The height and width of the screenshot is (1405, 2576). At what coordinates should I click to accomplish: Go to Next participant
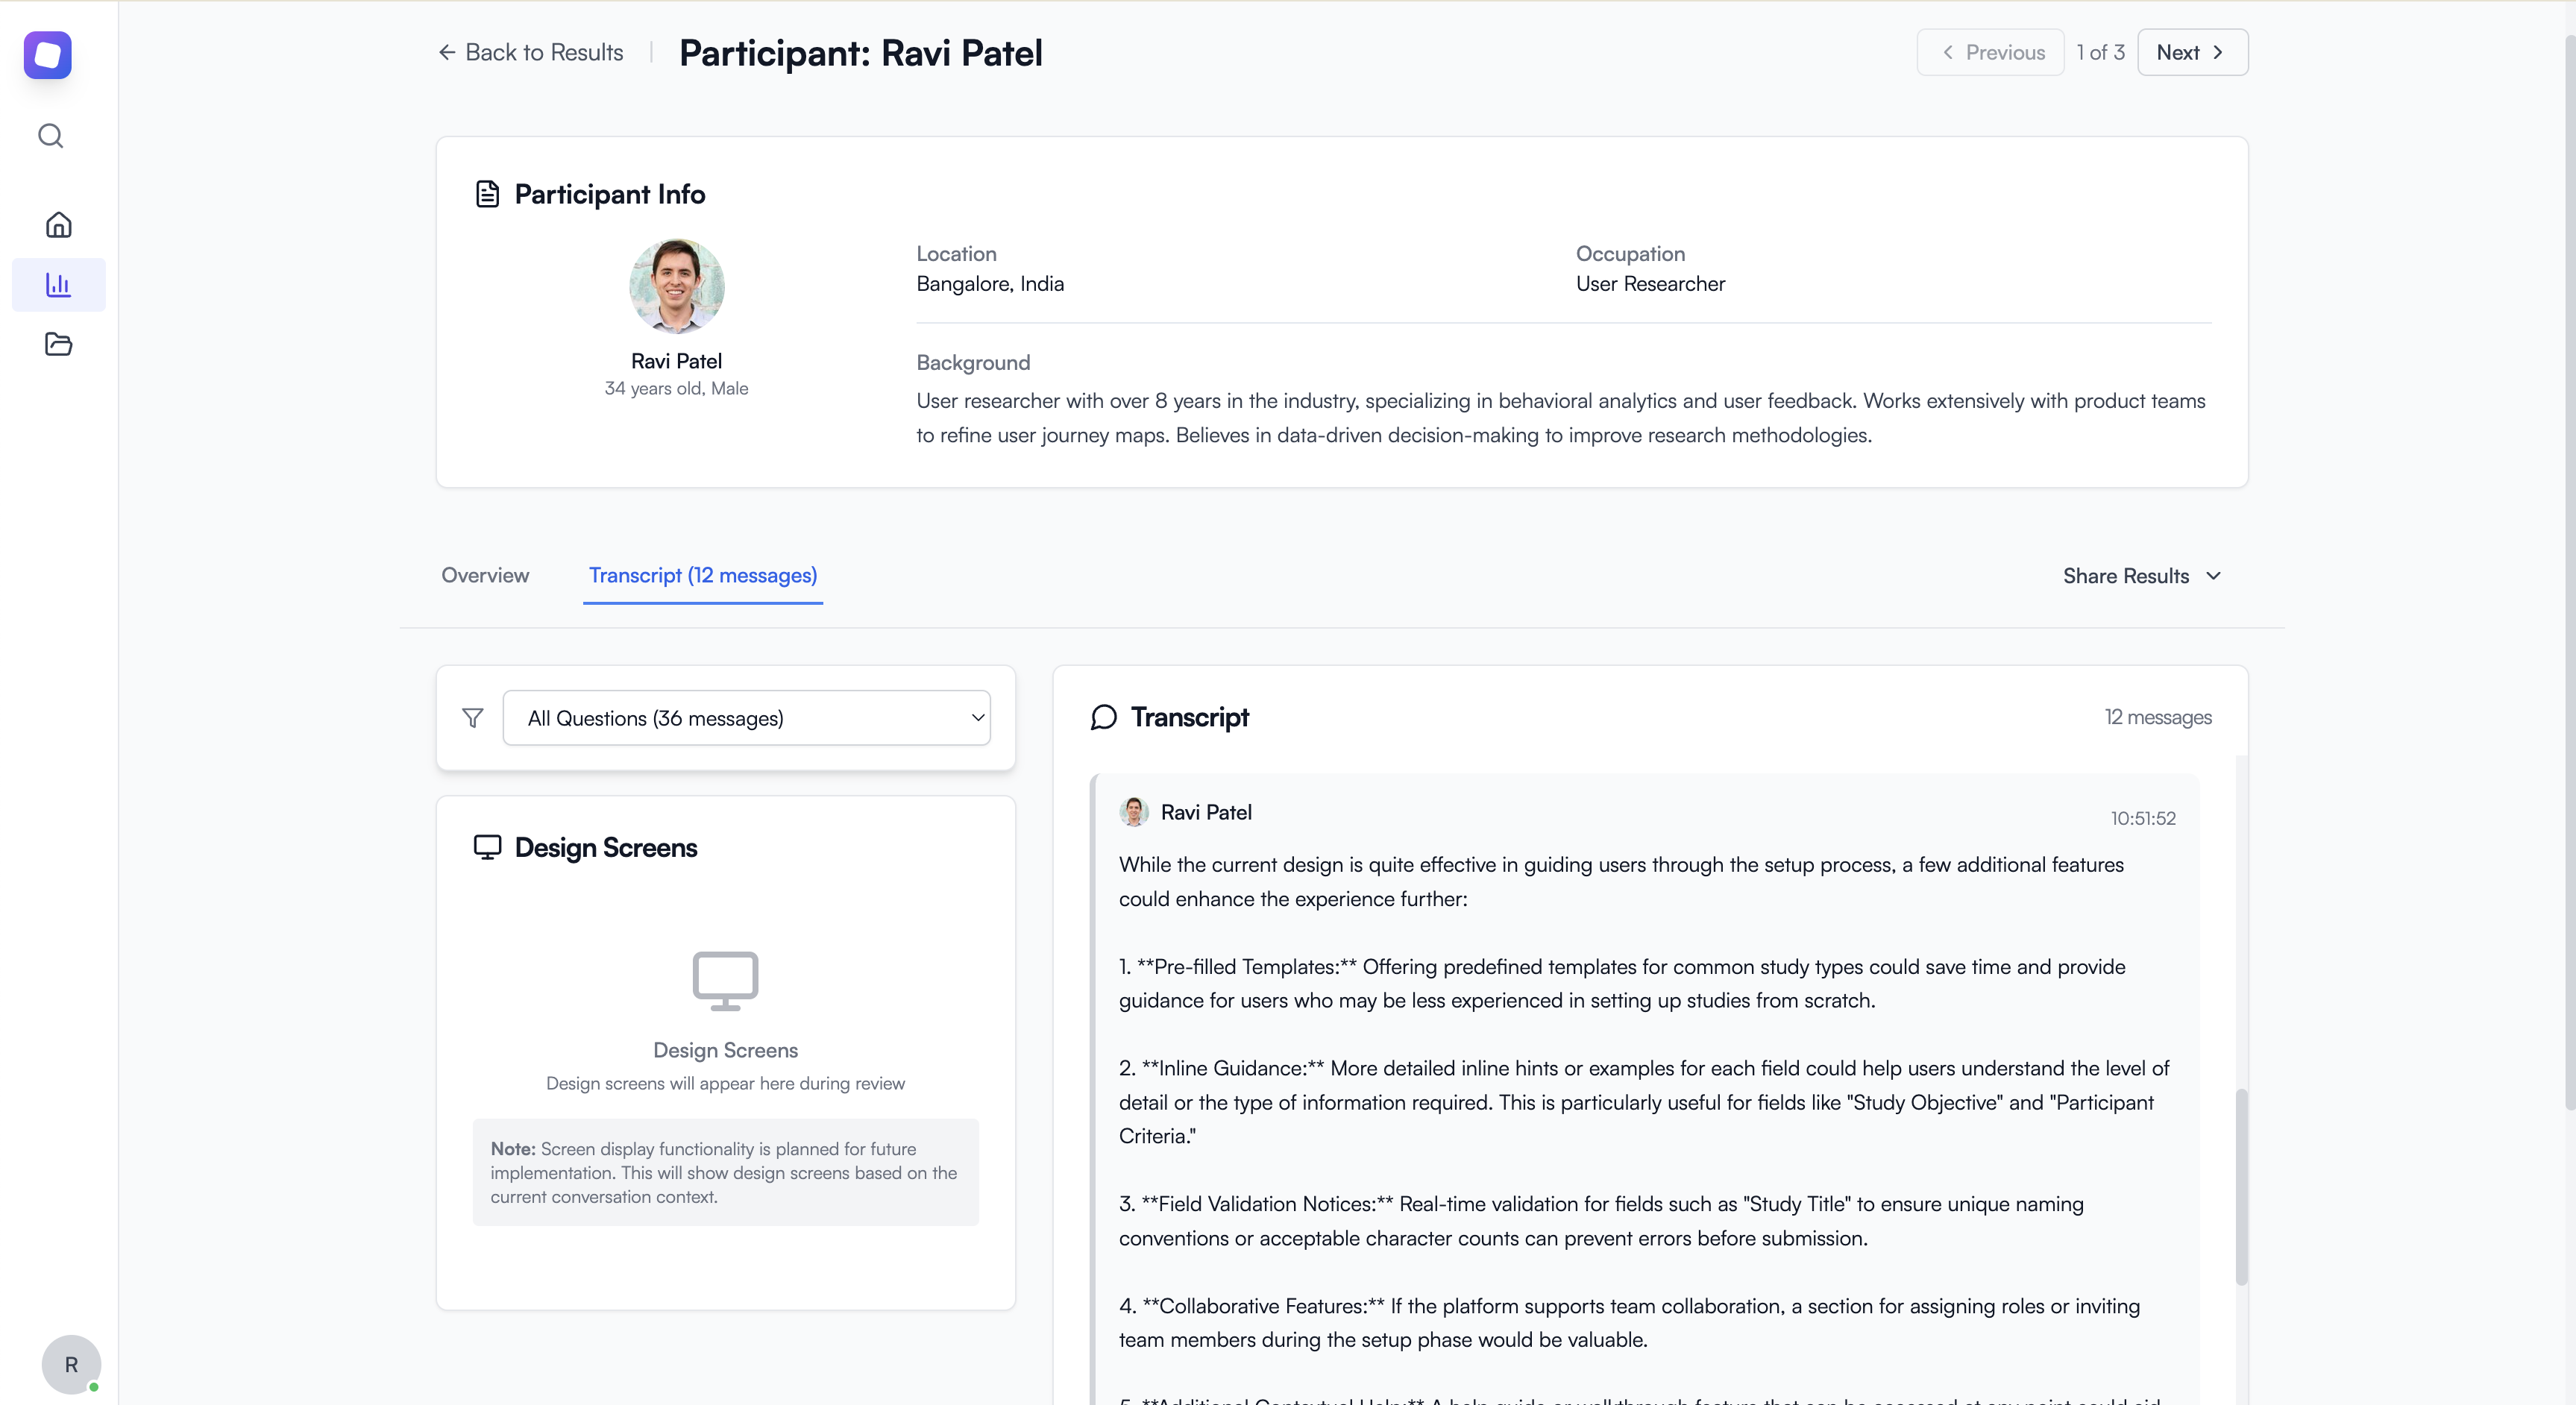(2192, 52)
